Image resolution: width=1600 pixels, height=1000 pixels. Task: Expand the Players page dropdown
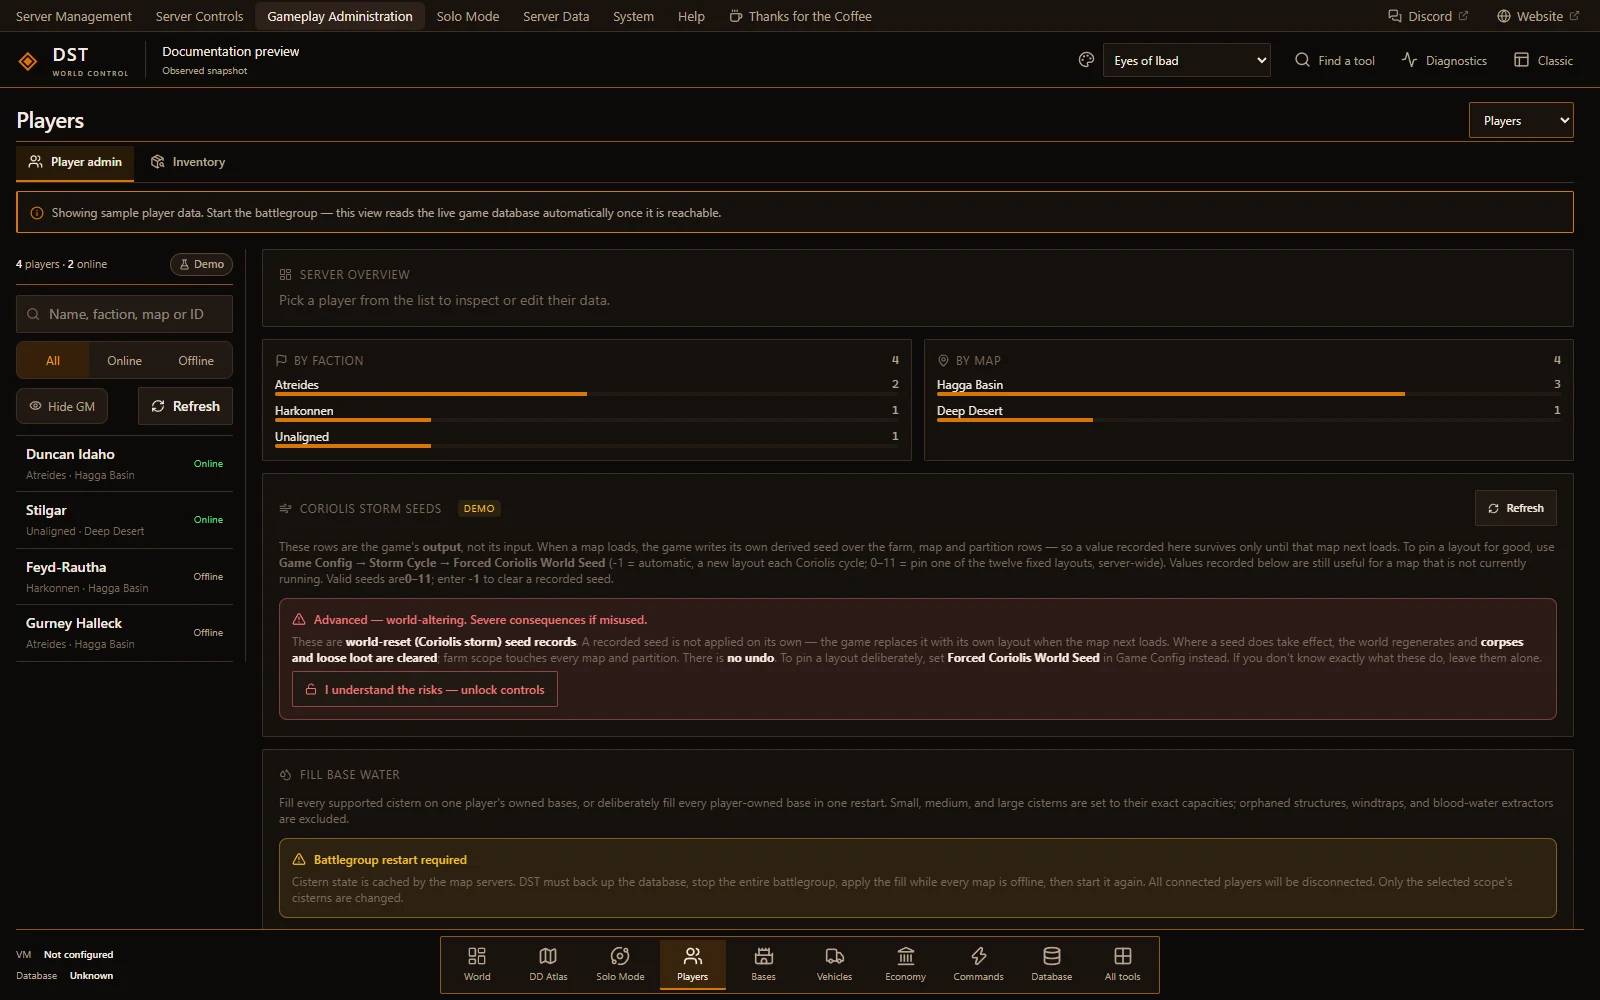[x=1521, y=120]
